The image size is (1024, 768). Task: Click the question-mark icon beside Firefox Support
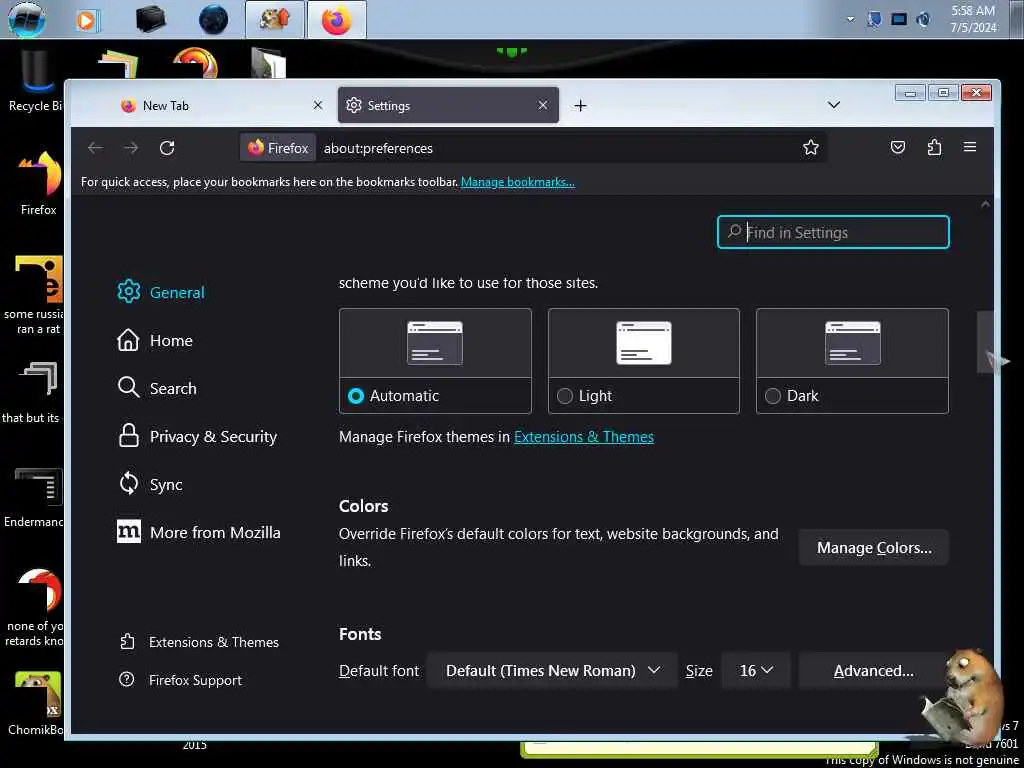(x=127, y=680)
